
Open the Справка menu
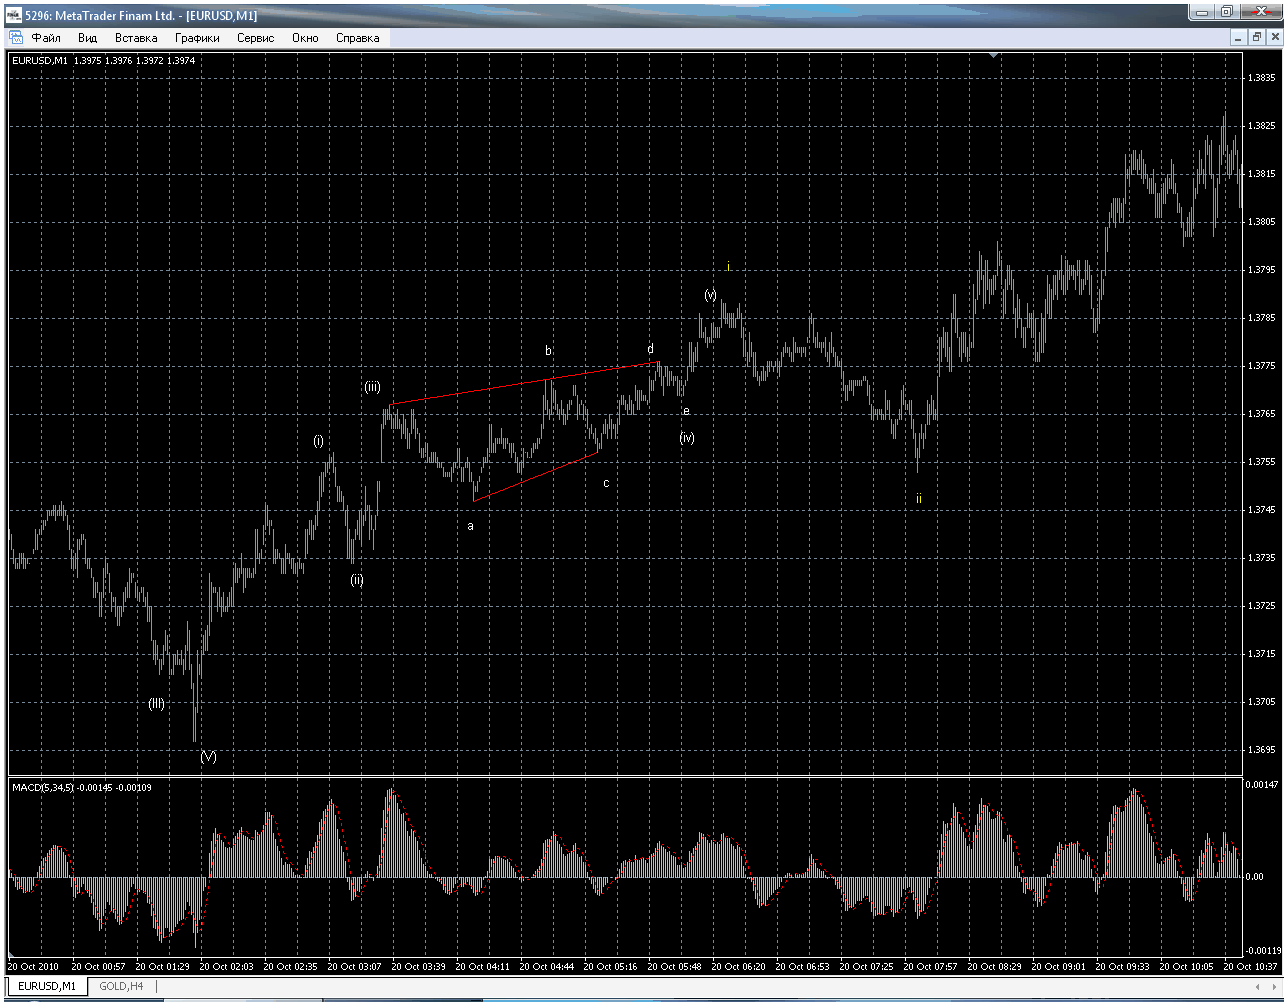pos(357,38)
